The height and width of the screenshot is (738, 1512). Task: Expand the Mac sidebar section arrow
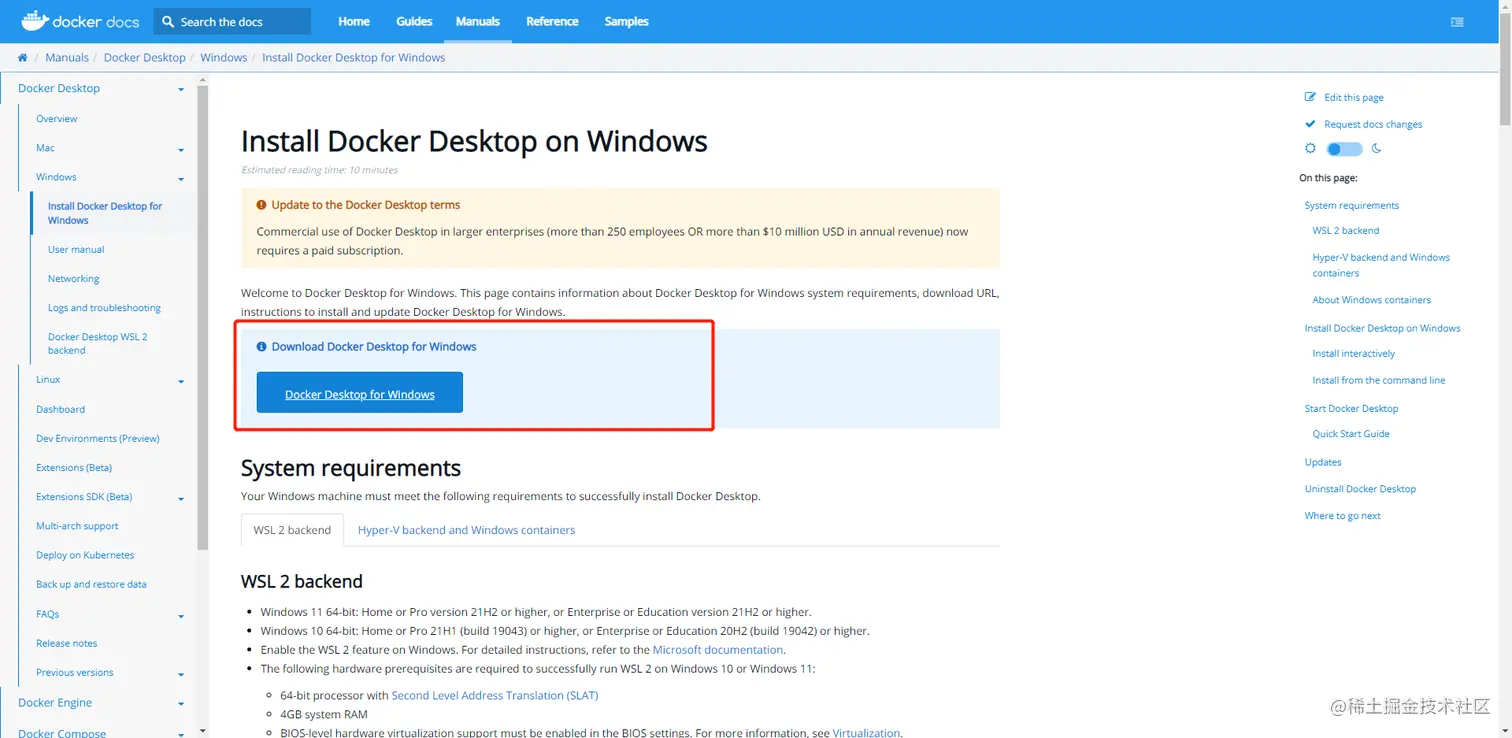(181, 150)
